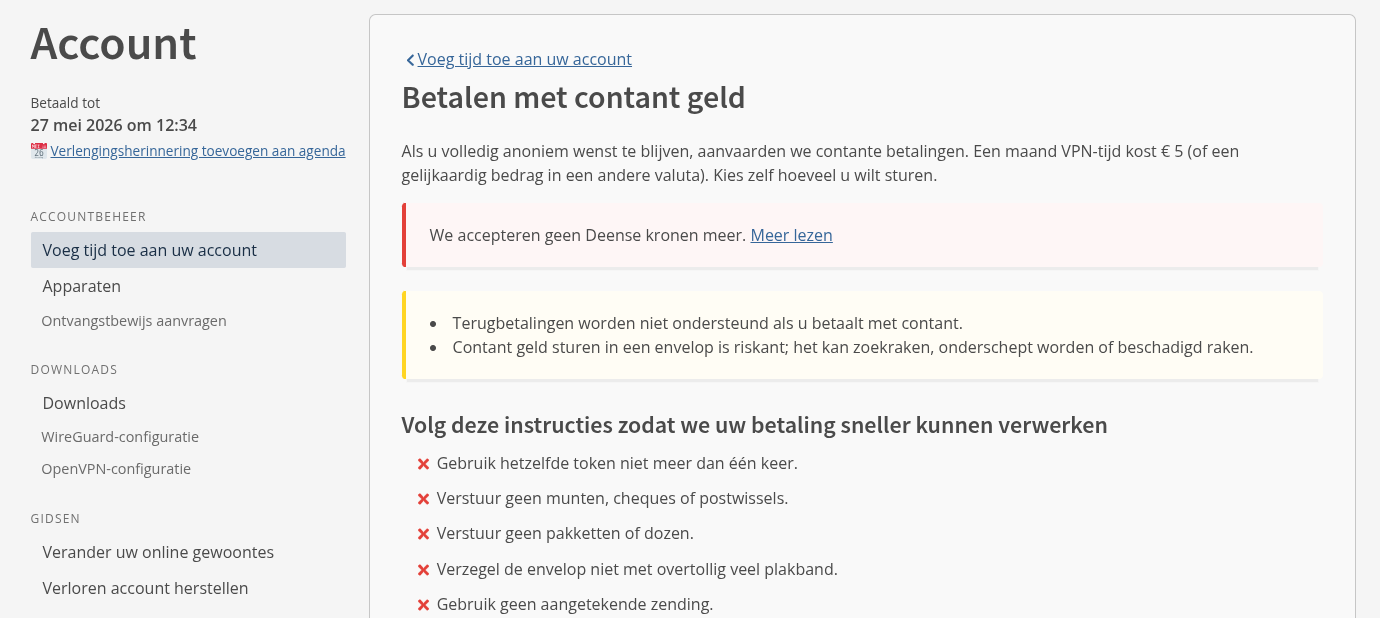The width and height of the screenshot is (1380, 618).
Task: Click the 'Betalen met contant geld' heading
Action: click(x=573, y=98)
